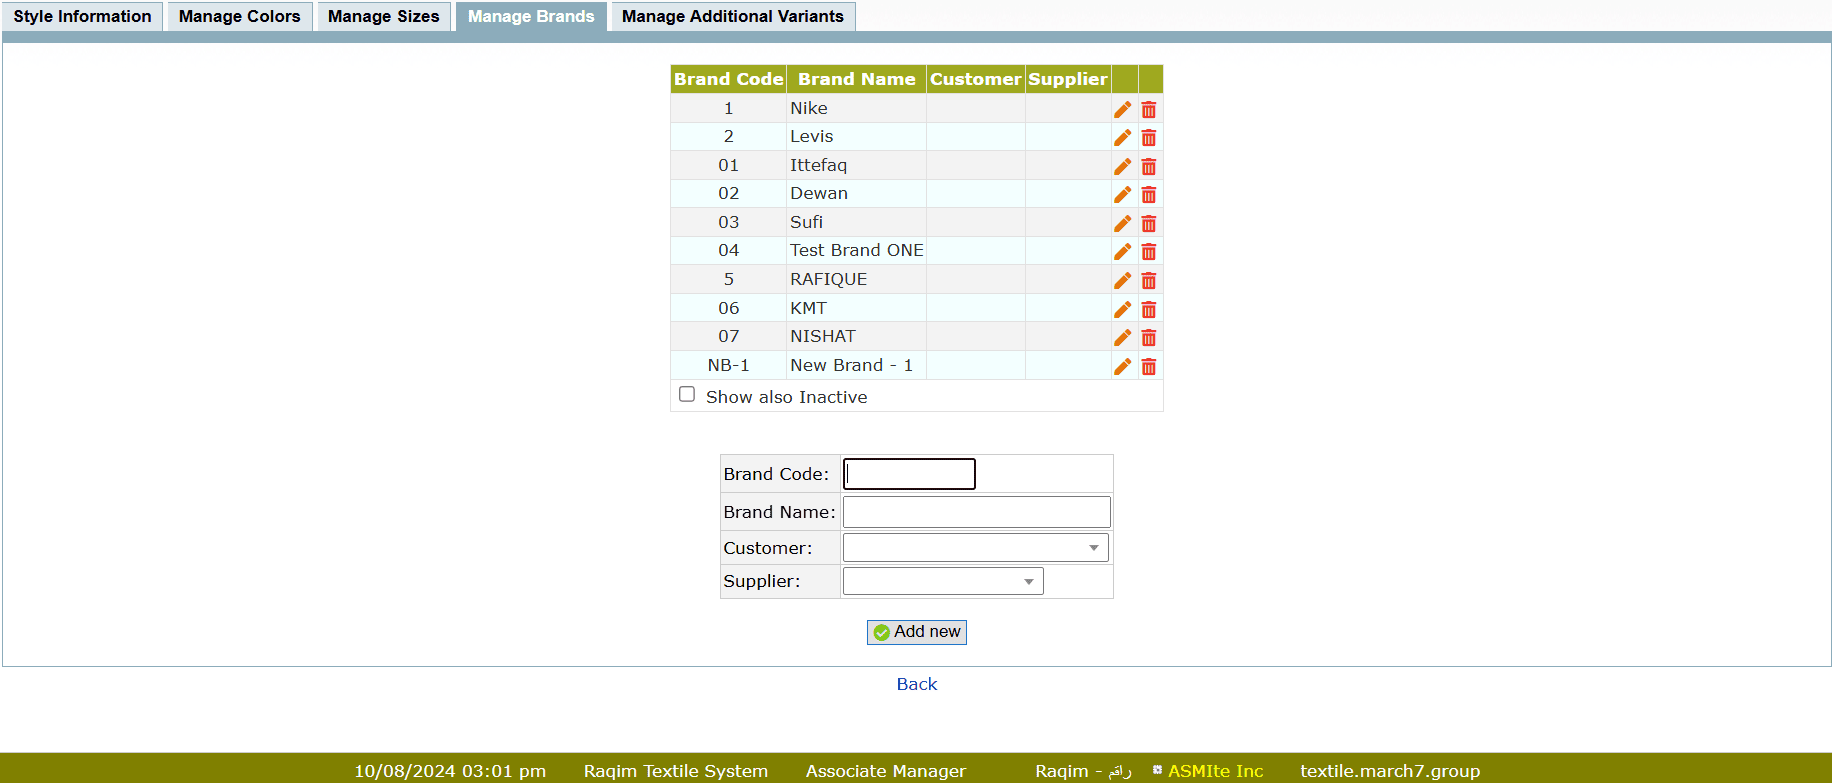
Task: Click pencil icon for KMT brand
Action: pyautogui.click(x=1122, y=310)
